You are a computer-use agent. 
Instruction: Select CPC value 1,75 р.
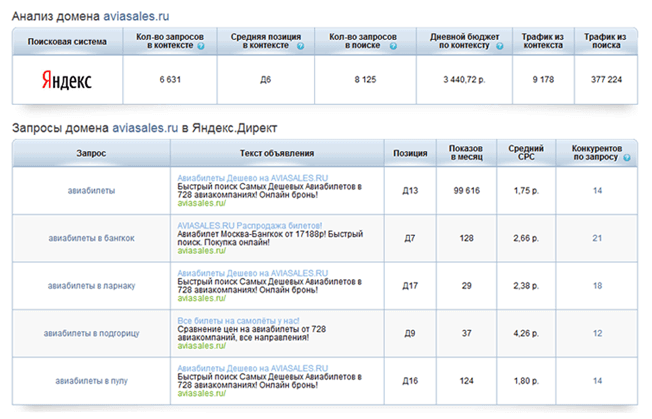526,190
